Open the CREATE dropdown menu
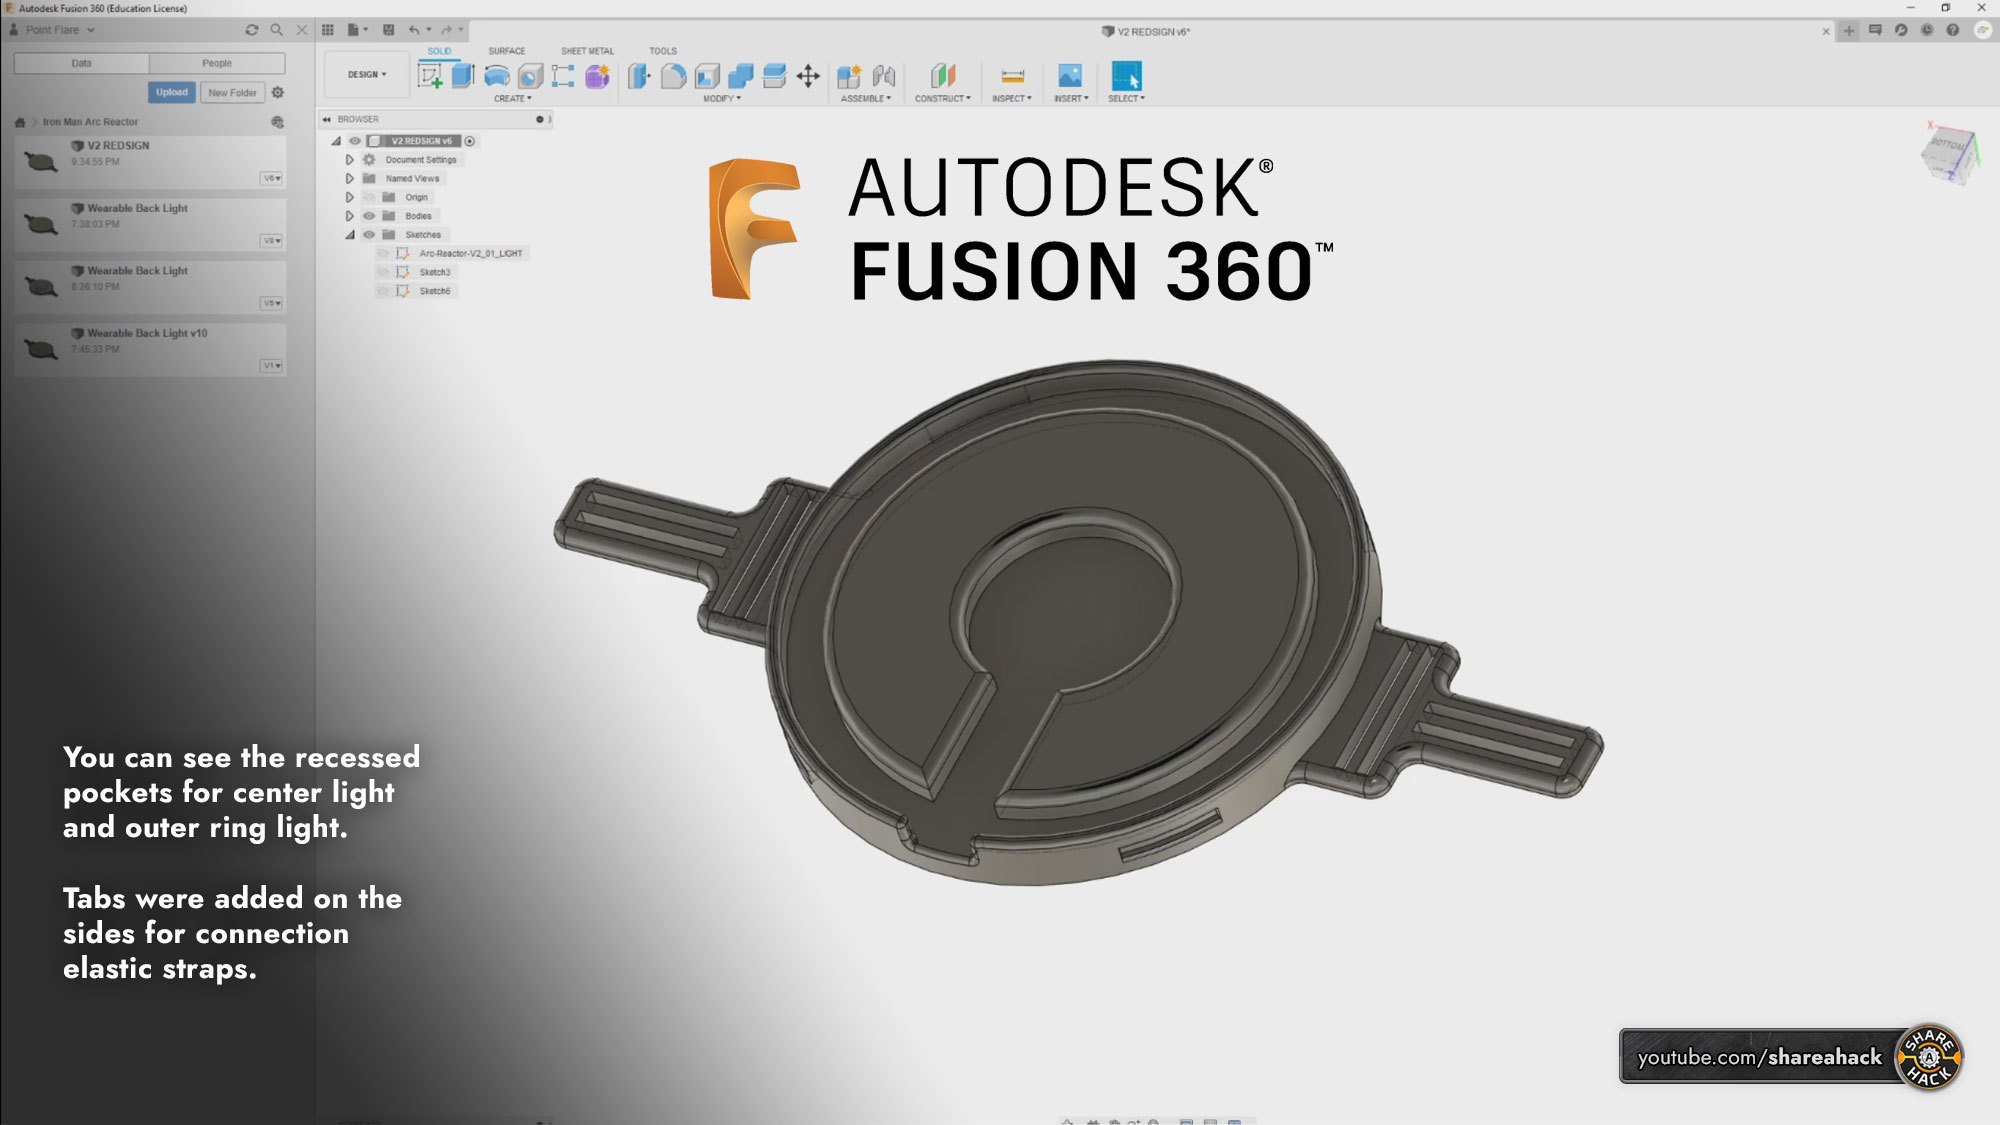This screenshot has height=1125, width=2000. point(513,98)
